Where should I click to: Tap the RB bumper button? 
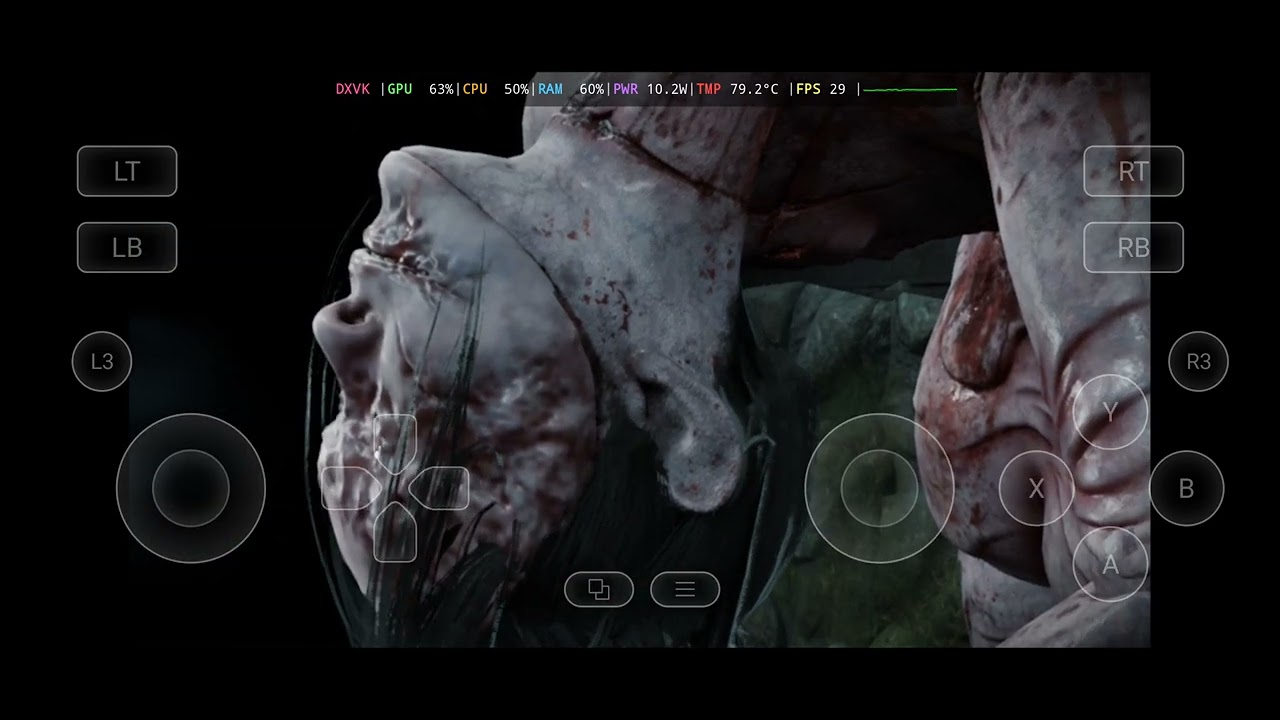pyautogui.click(x=1133, y=247)
